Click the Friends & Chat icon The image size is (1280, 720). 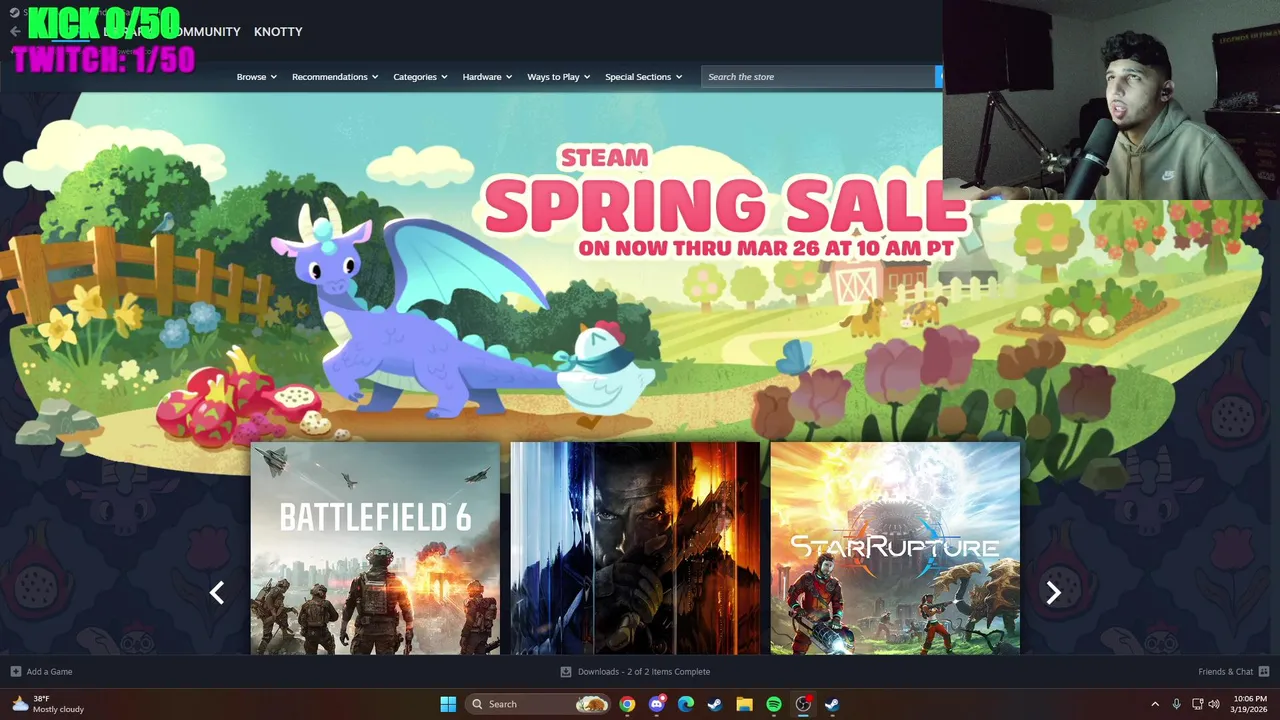point(1264,672)
